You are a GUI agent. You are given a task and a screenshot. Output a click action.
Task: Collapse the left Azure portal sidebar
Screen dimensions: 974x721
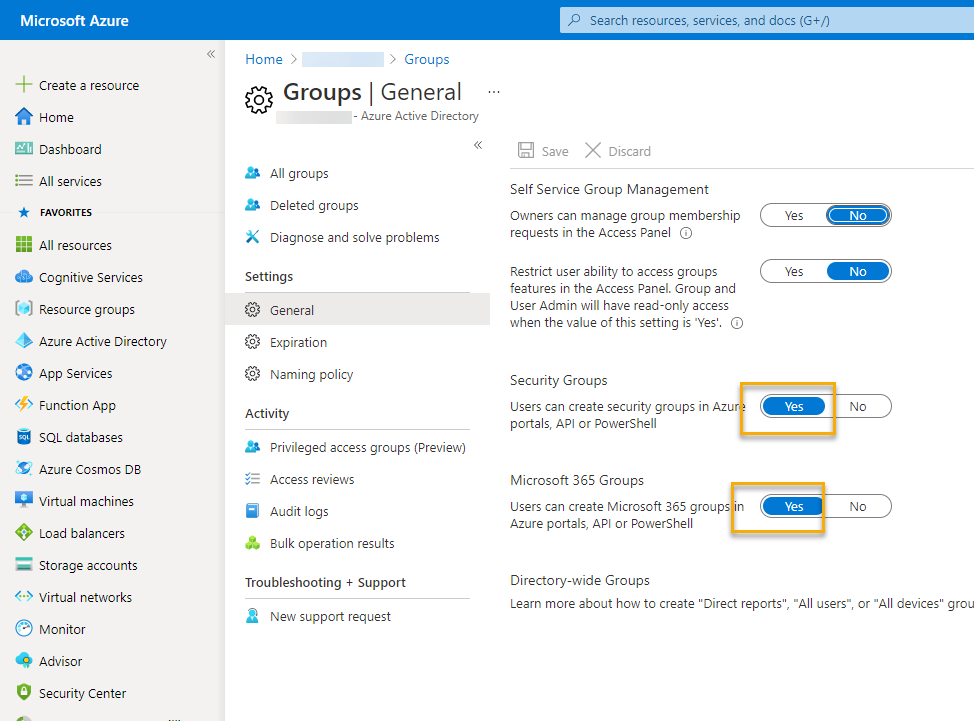[x=210, y=54]
